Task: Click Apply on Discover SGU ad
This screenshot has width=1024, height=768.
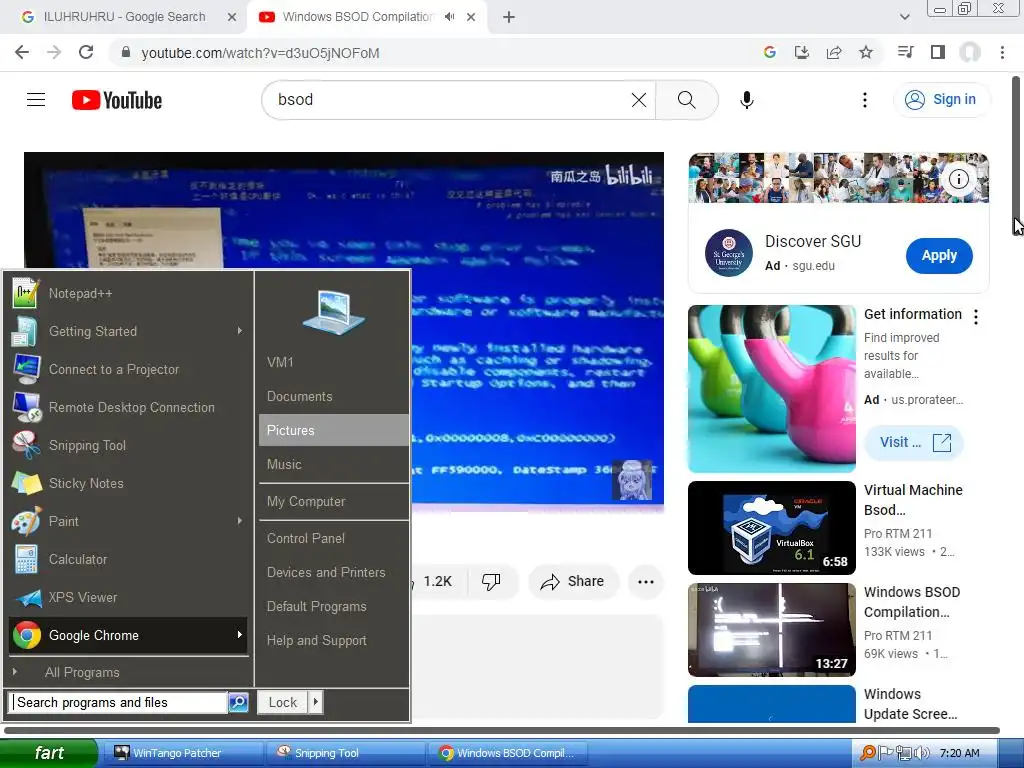Action: [x=939, y=255]
